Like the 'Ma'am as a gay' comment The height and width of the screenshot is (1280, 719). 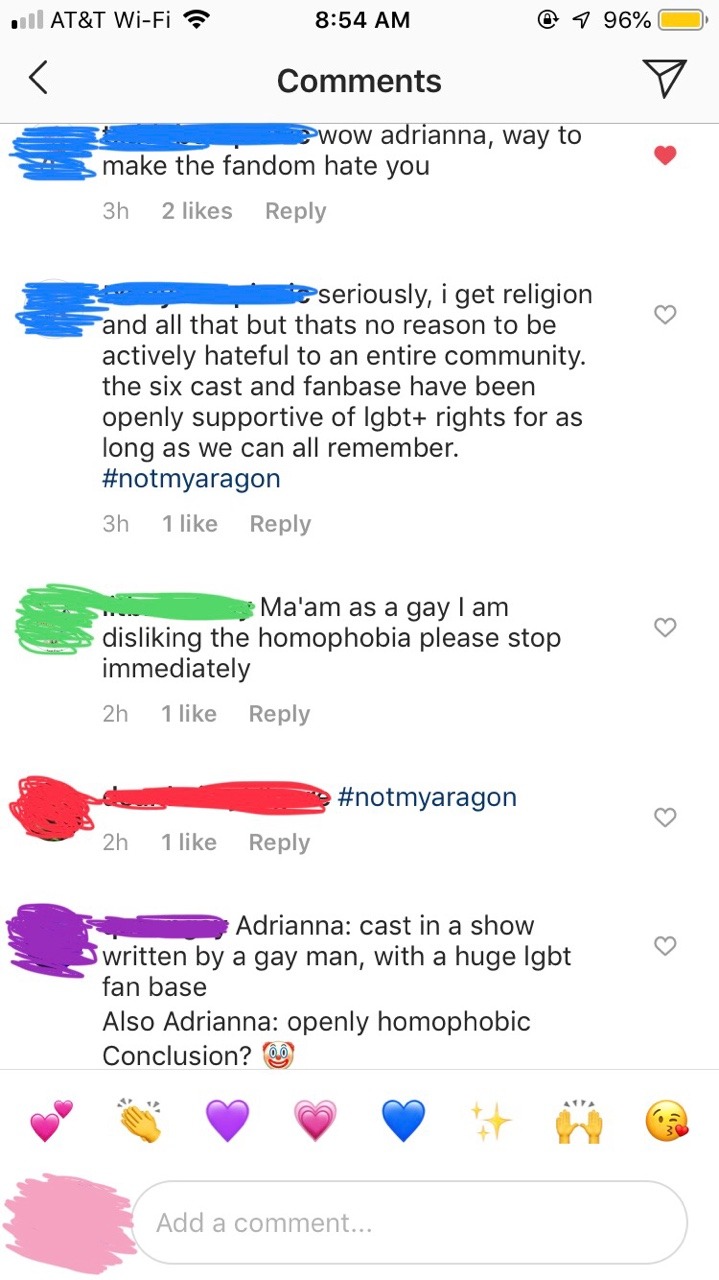pos(665,627)
